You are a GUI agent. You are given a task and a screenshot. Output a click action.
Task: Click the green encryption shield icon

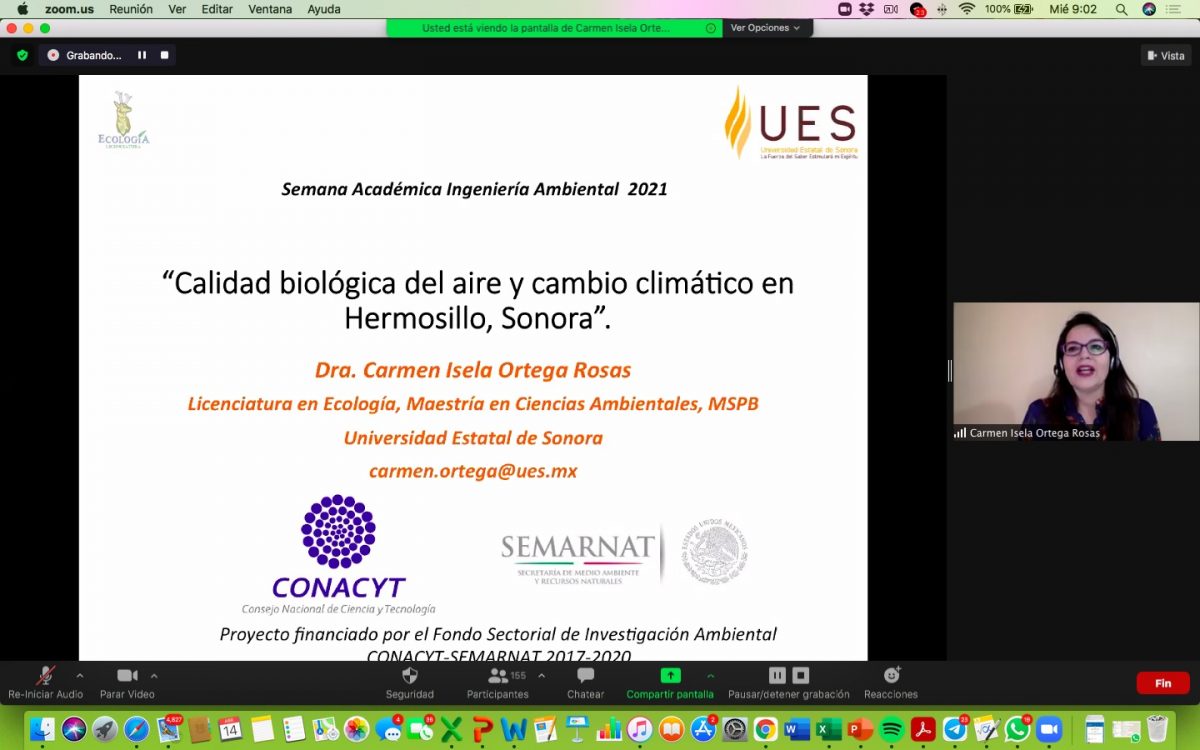[x=22, y=56]
